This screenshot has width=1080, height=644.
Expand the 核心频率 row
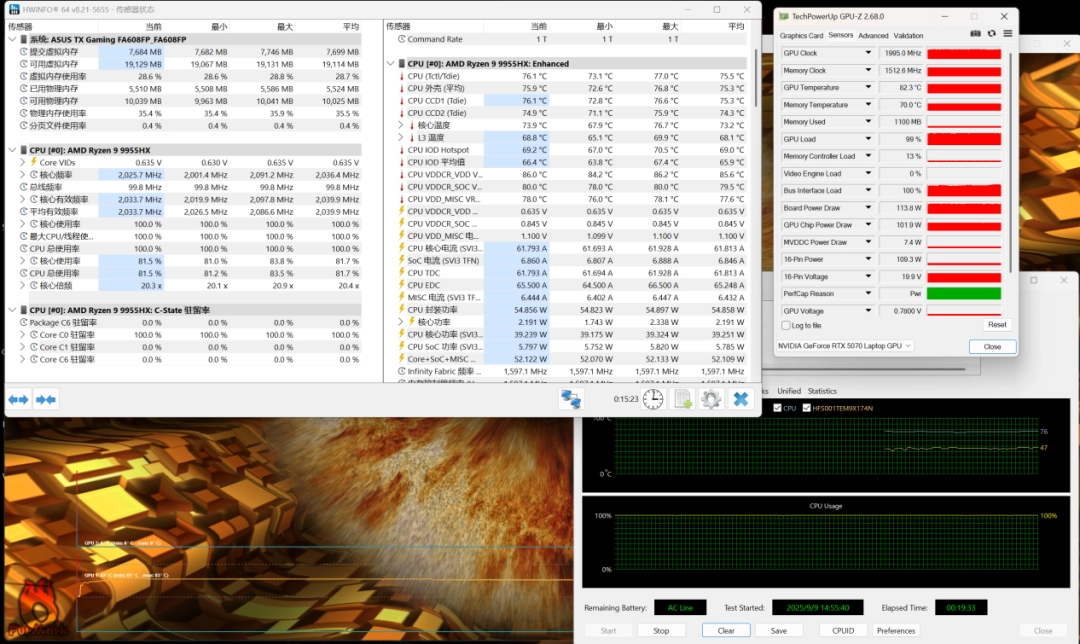click(x=23, y=175)
